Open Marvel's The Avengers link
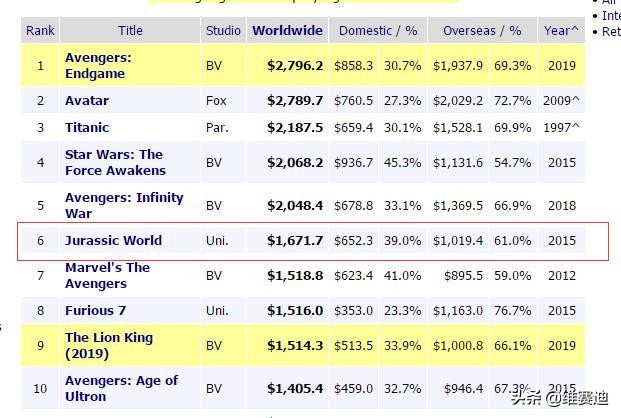 107,275
